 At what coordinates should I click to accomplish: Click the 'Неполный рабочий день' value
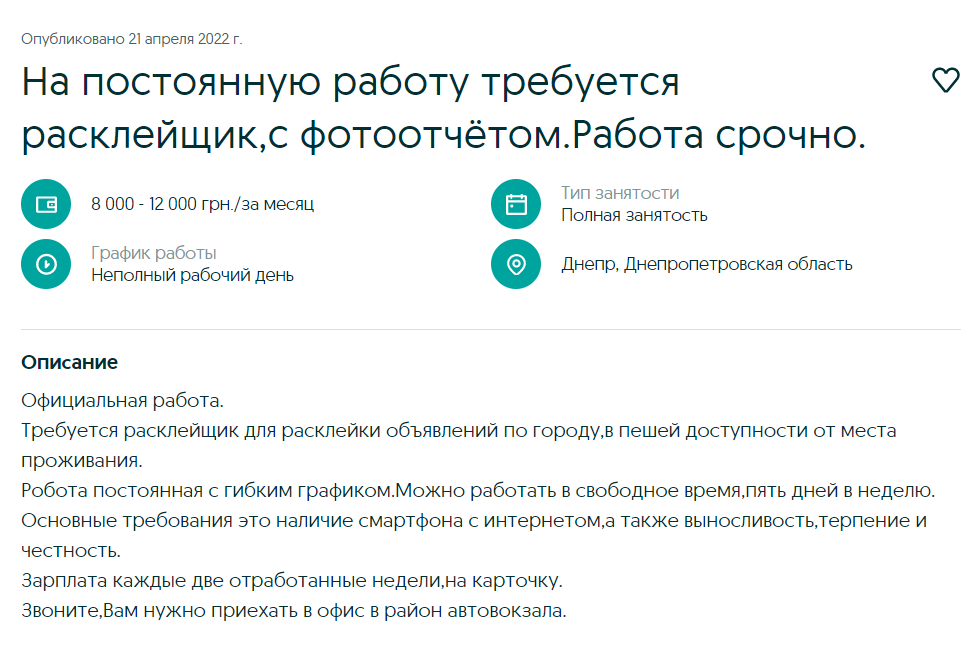coord(192,275)
